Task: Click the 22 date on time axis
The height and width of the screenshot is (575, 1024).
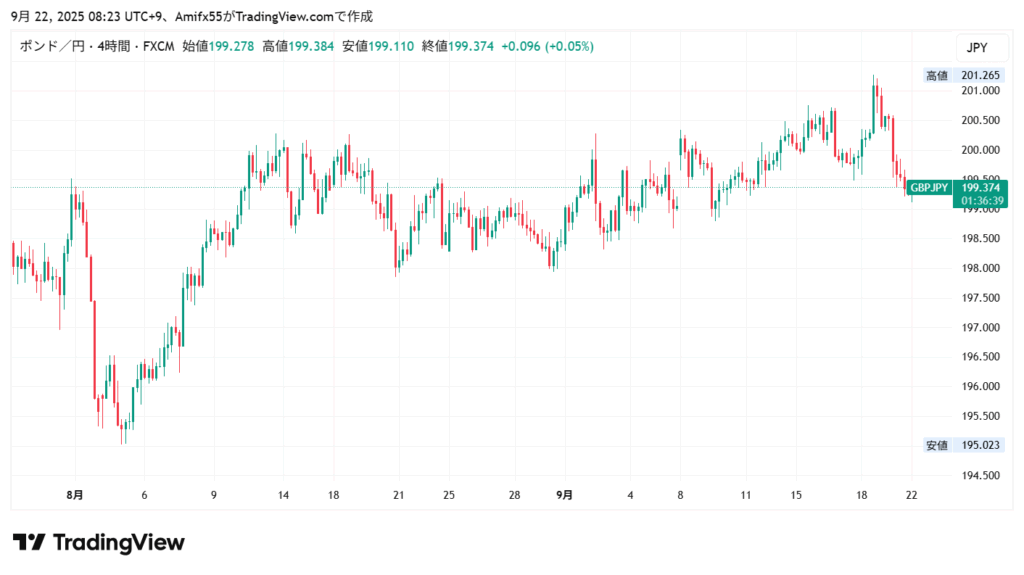Action: pyautogui.click(x=911, y=495)
